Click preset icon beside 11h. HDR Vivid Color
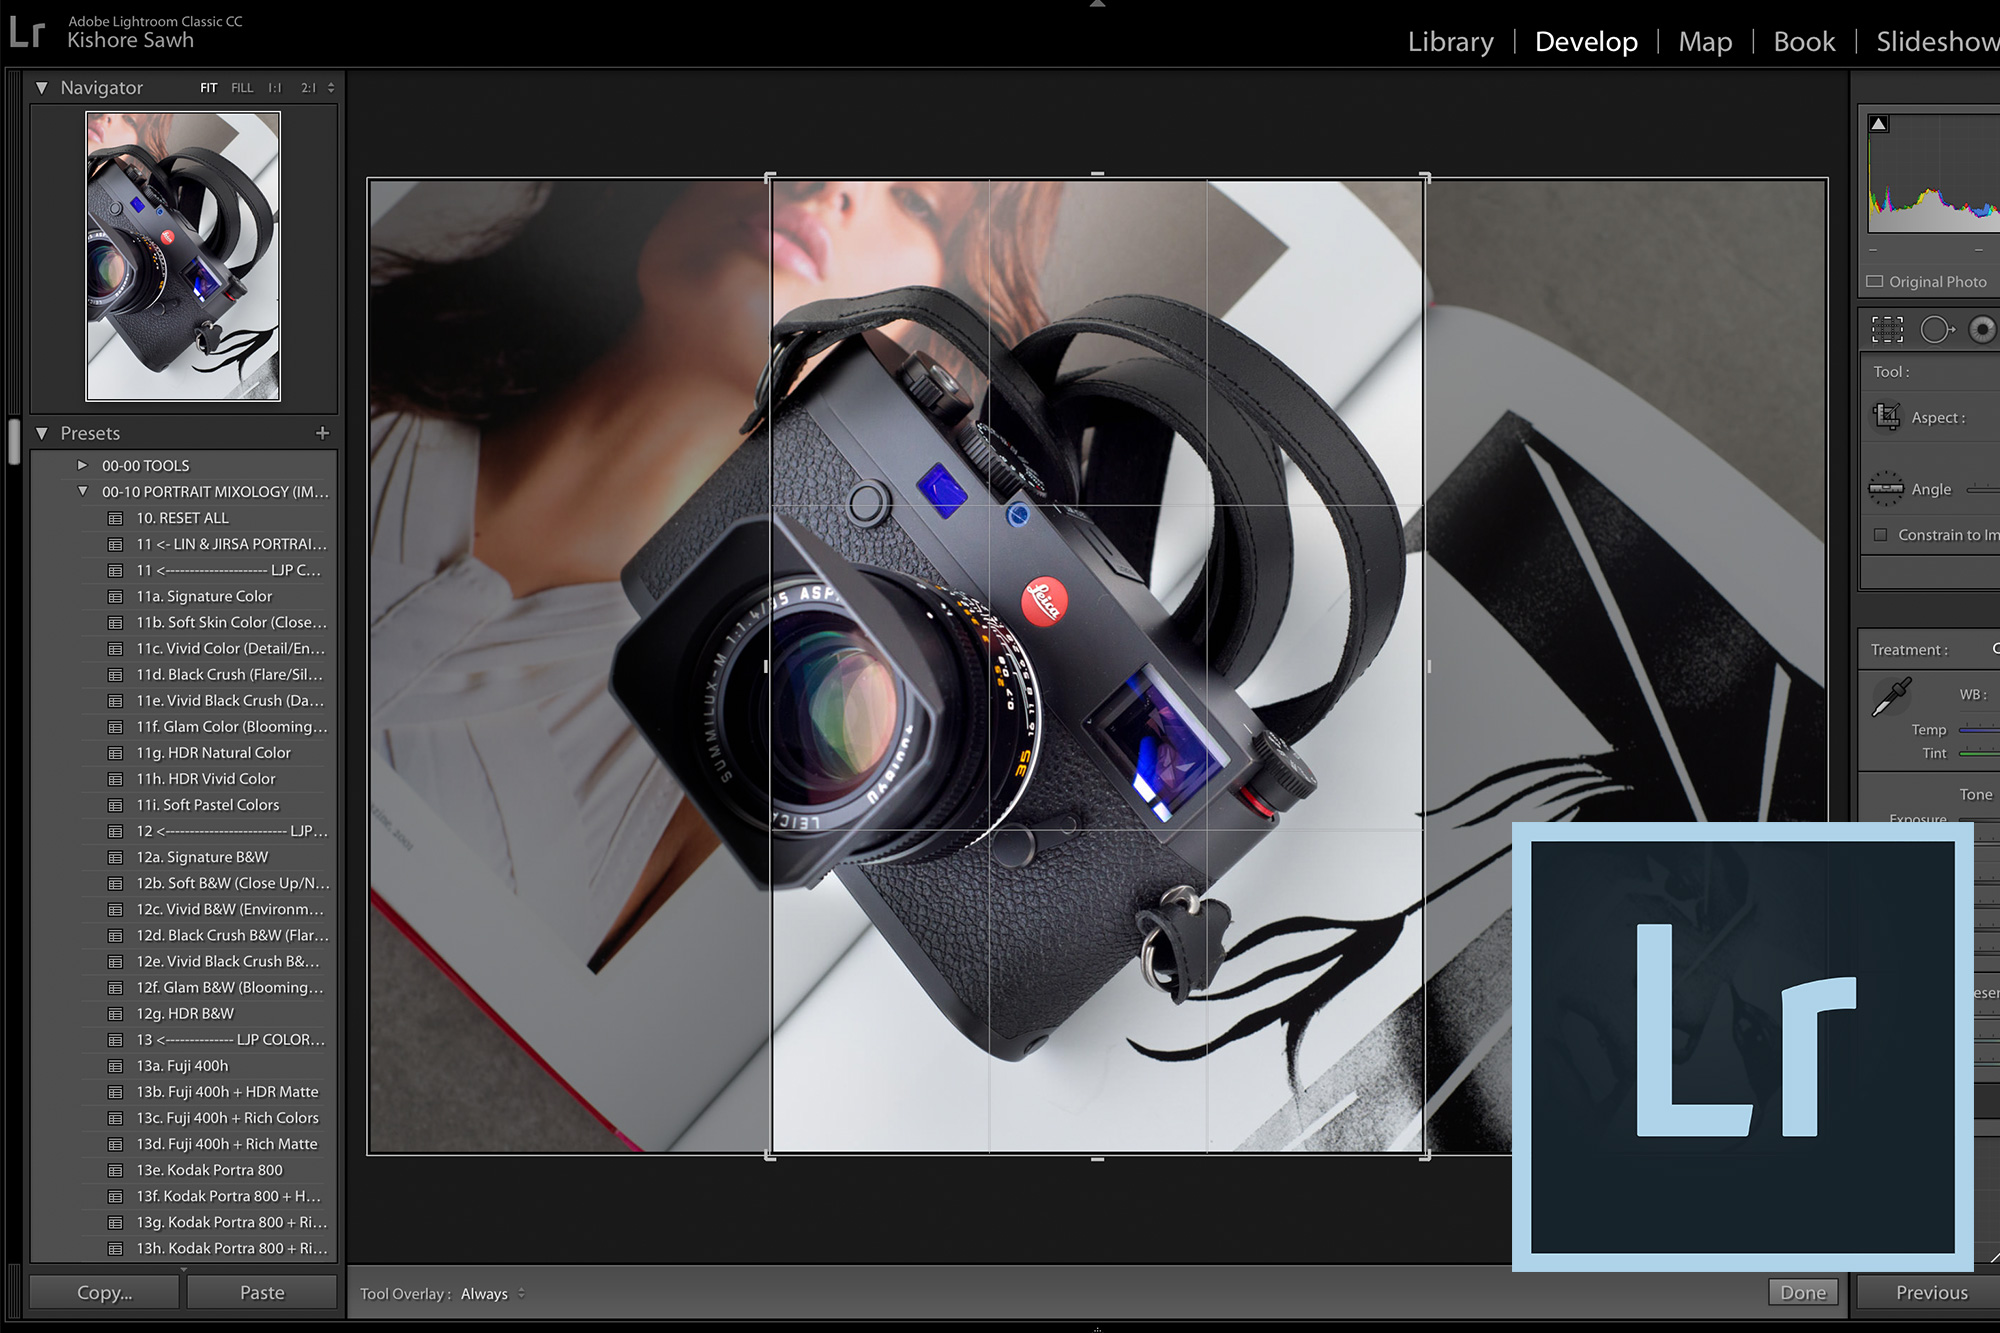This screenshot has width=2000, height=1333. [x=115, y=779]
